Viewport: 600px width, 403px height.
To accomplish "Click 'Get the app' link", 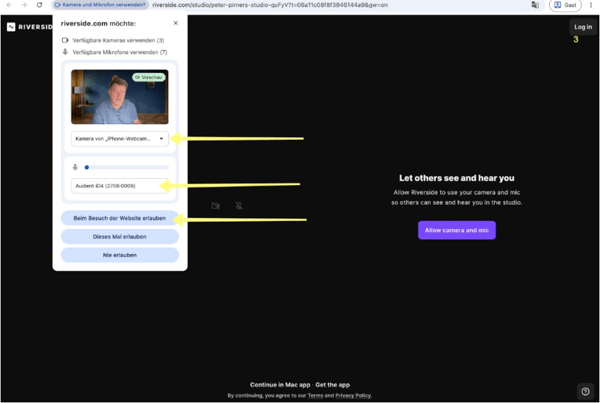I will pos(333,385).
